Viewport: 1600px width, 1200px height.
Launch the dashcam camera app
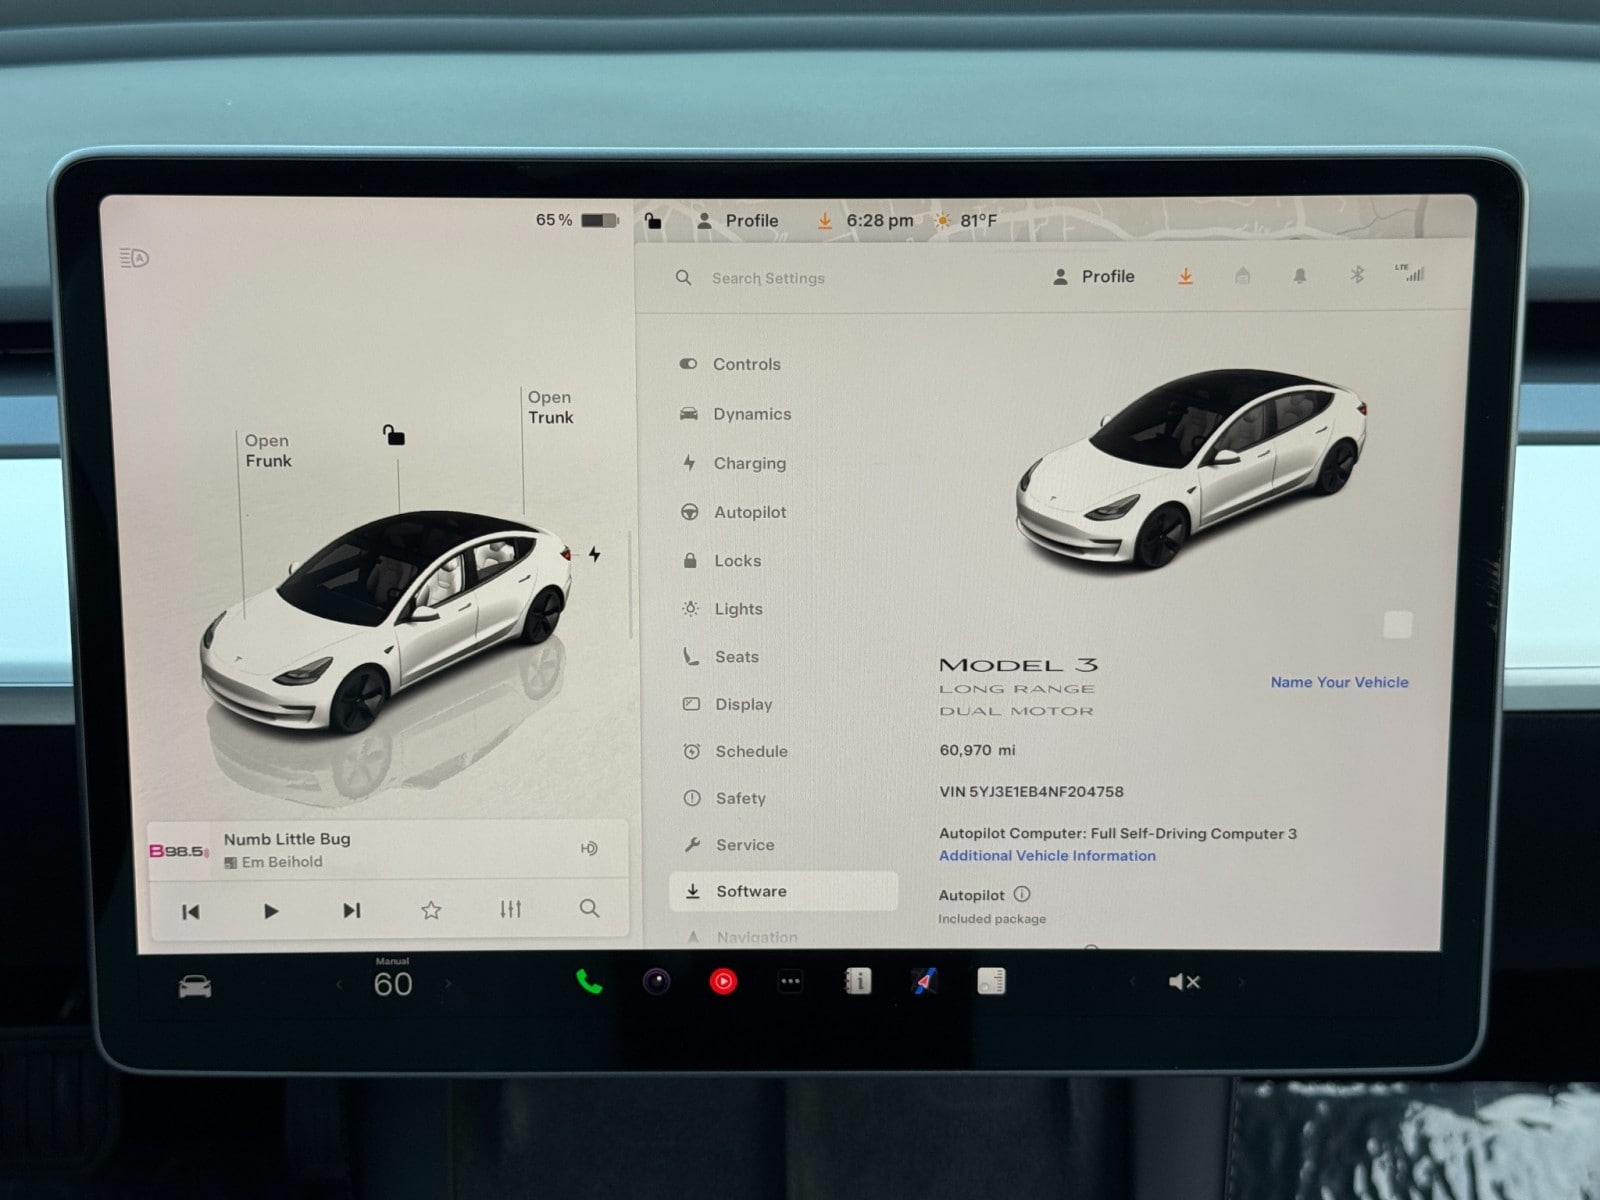[x=656, y=982]
